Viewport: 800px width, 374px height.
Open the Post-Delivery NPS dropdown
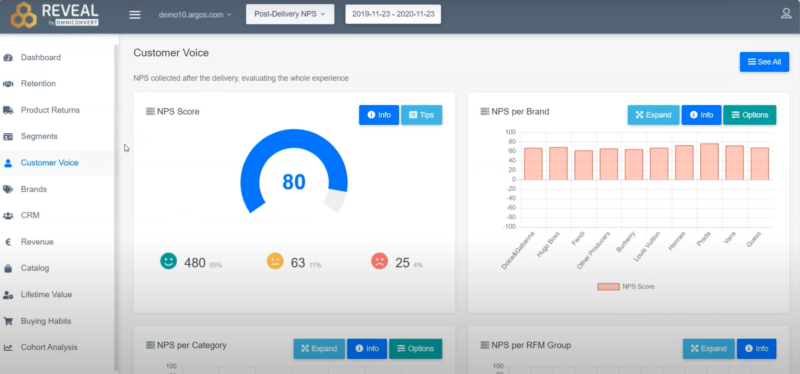(x=290, y=14)
